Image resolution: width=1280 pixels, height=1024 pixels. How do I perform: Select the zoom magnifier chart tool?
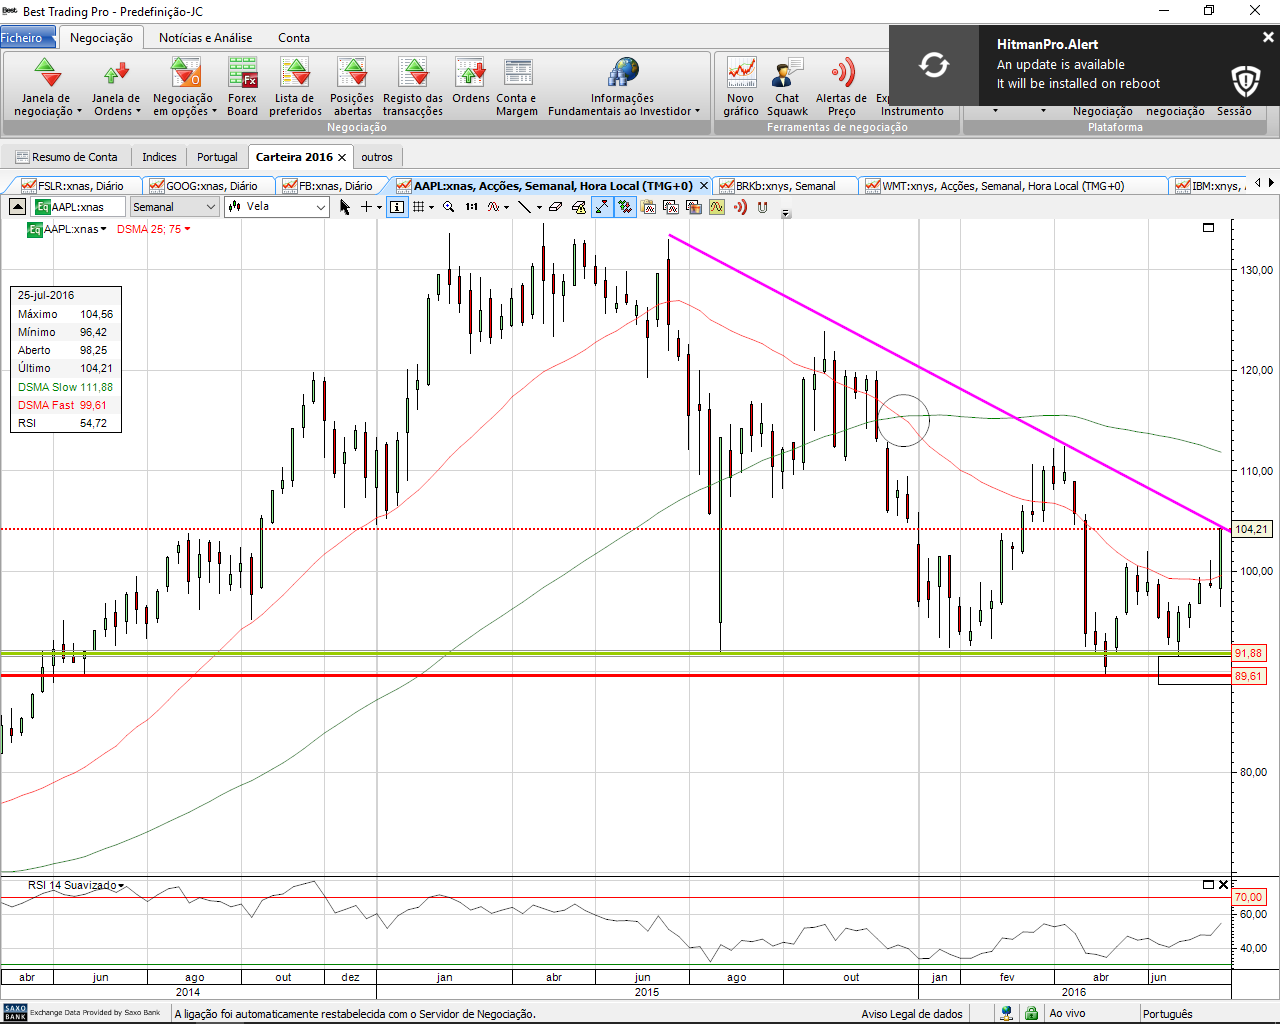(x=449, y=207)
